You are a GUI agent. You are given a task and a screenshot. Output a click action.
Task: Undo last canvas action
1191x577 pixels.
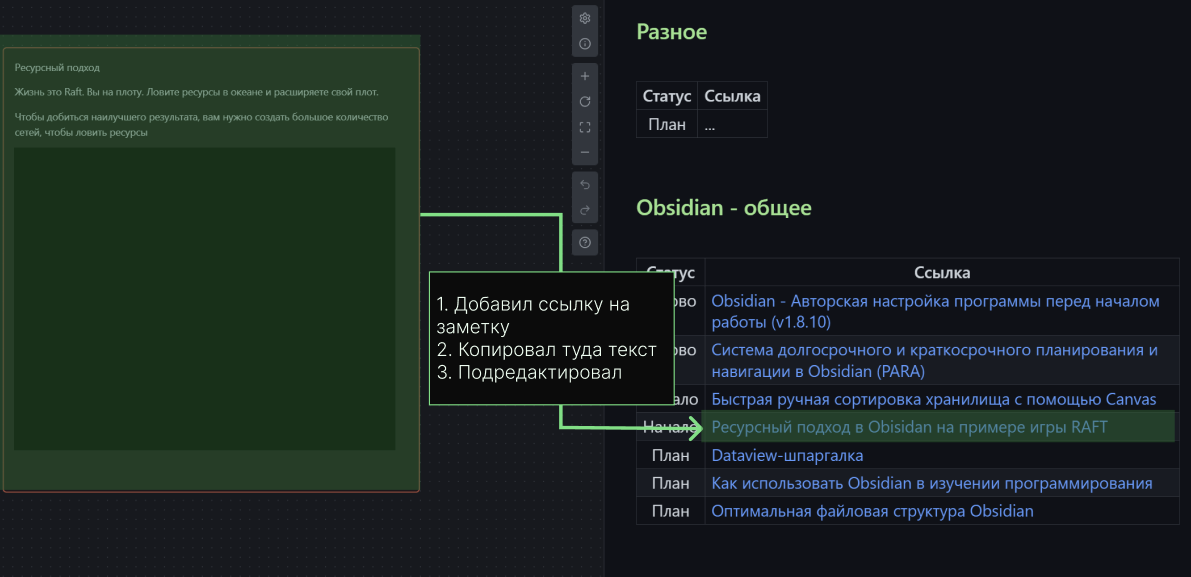(x=585, y=184)
